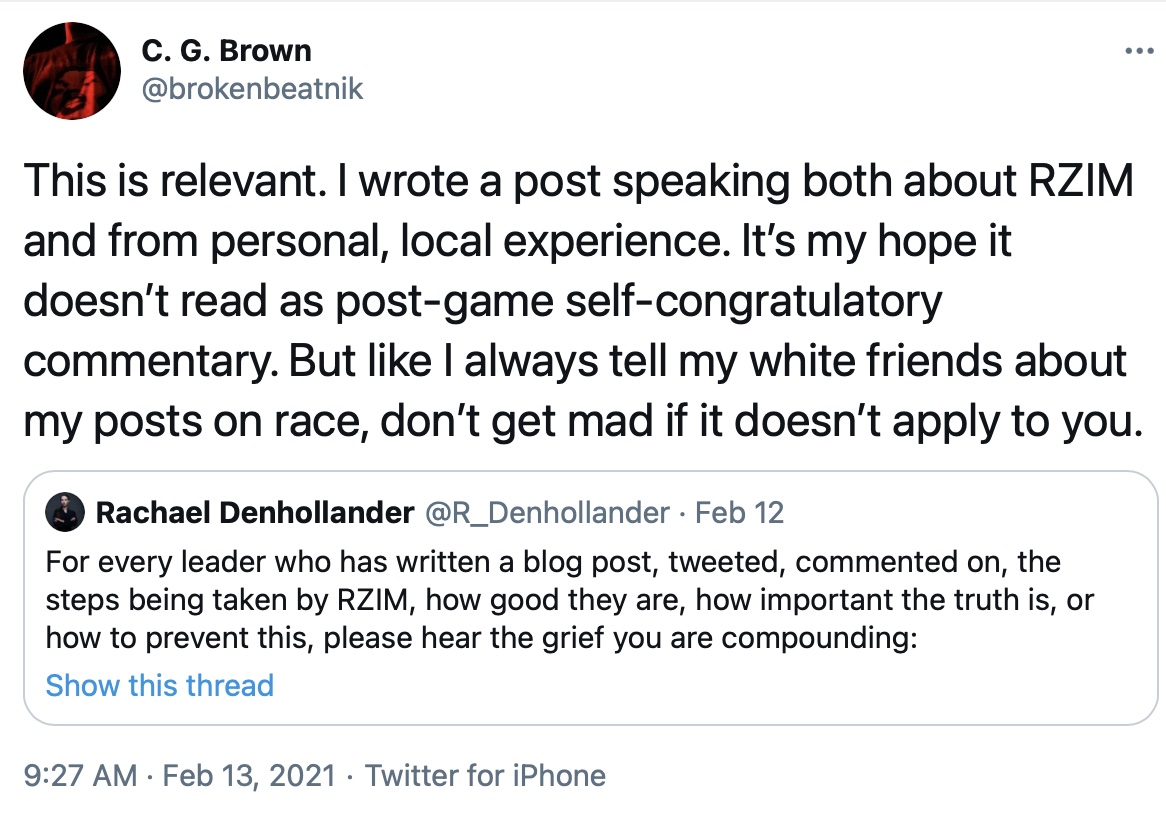The image size is (1166, 818).
Task: Expand the thread via Show this thread
Action: pos(159,685)
